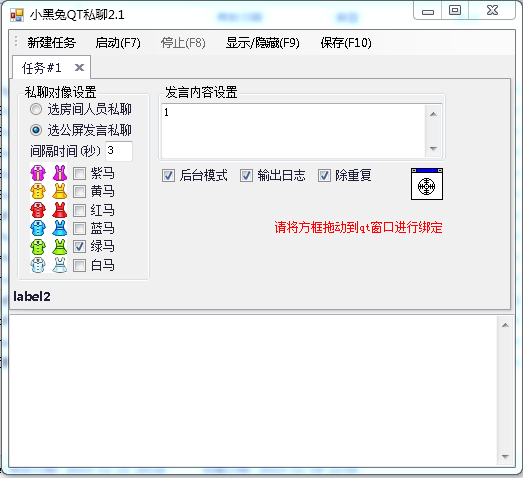Toggle 输出日志 checkbox

point(246,175)
